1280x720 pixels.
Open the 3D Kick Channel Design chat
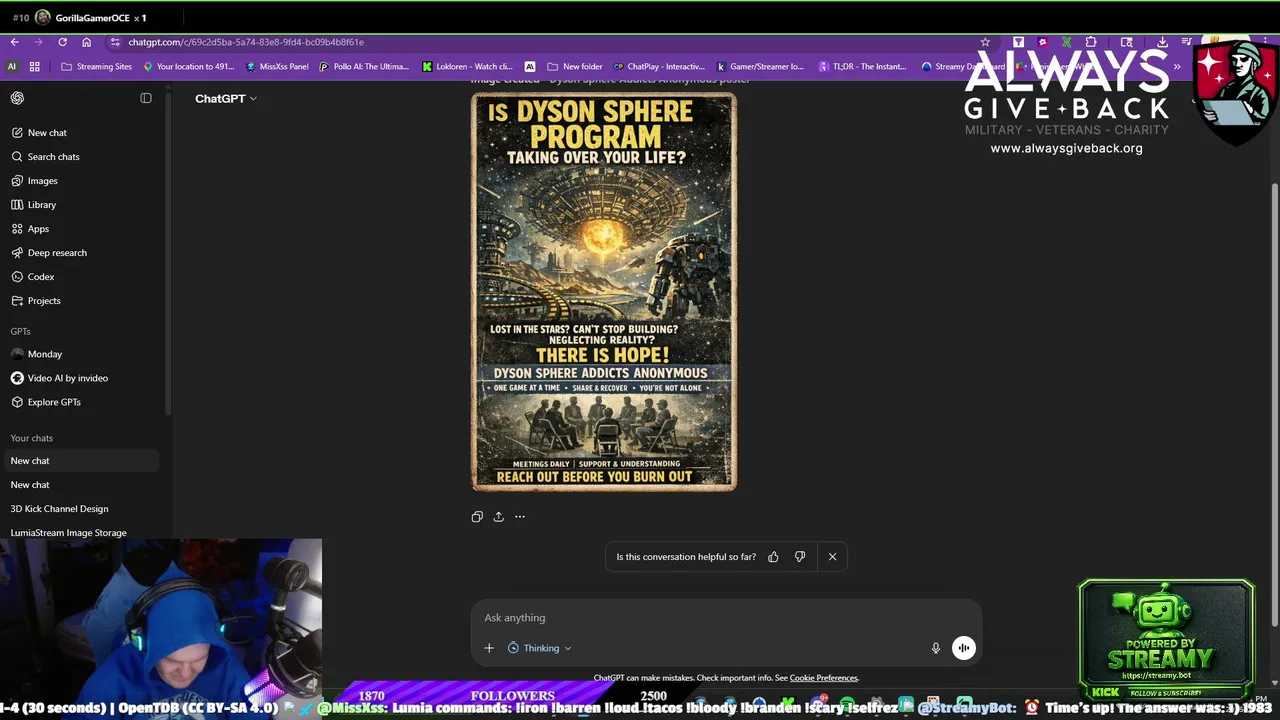(x=59, y=509)
